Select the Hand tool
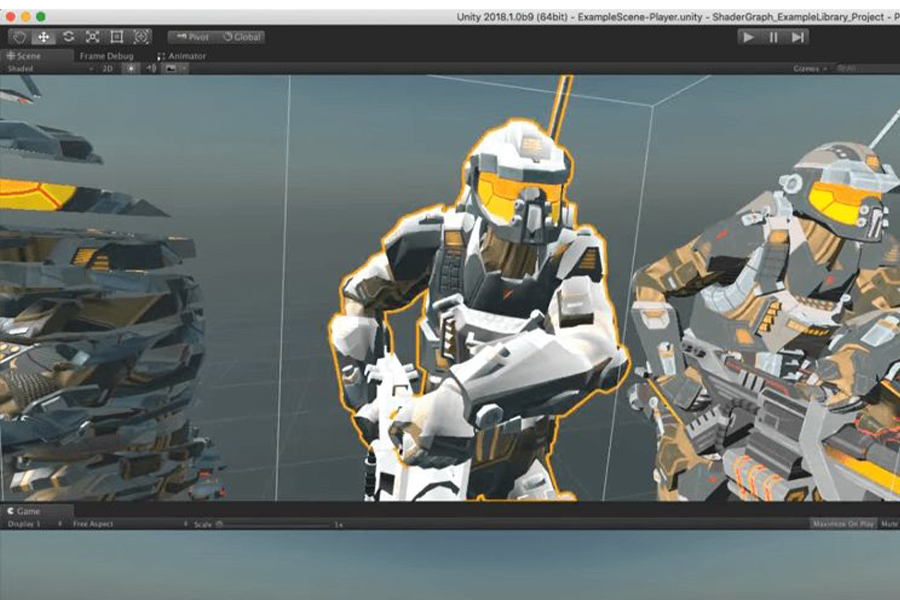Screen dimensions: 900x600 19,37
